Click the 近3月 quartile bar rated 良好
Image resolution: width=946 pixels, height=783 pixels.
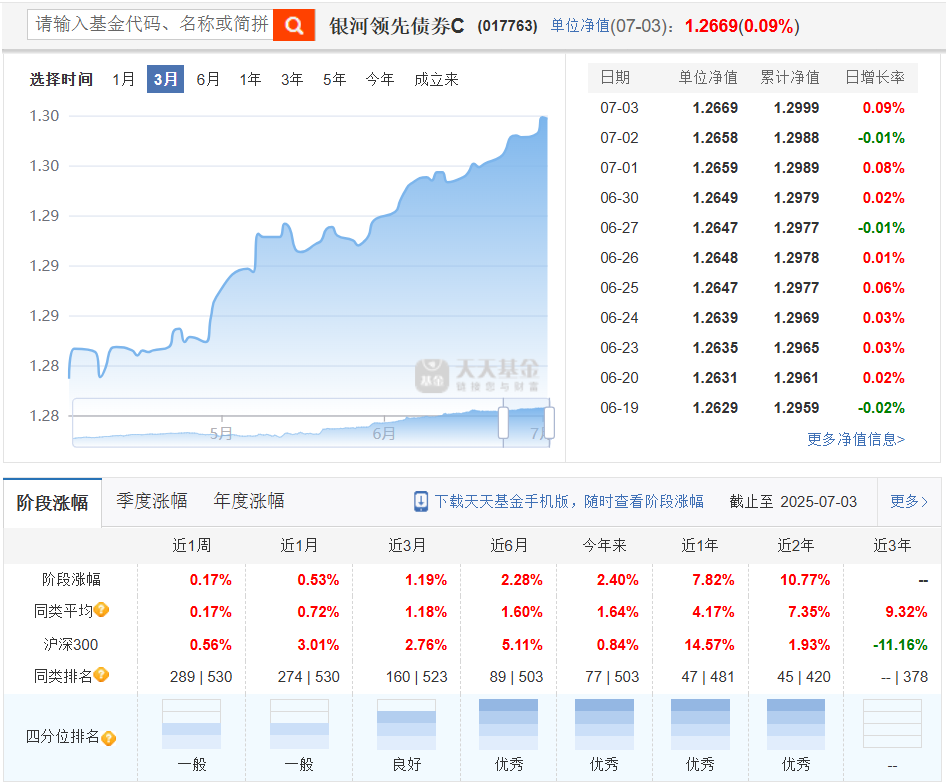click(x=407, y=724)
